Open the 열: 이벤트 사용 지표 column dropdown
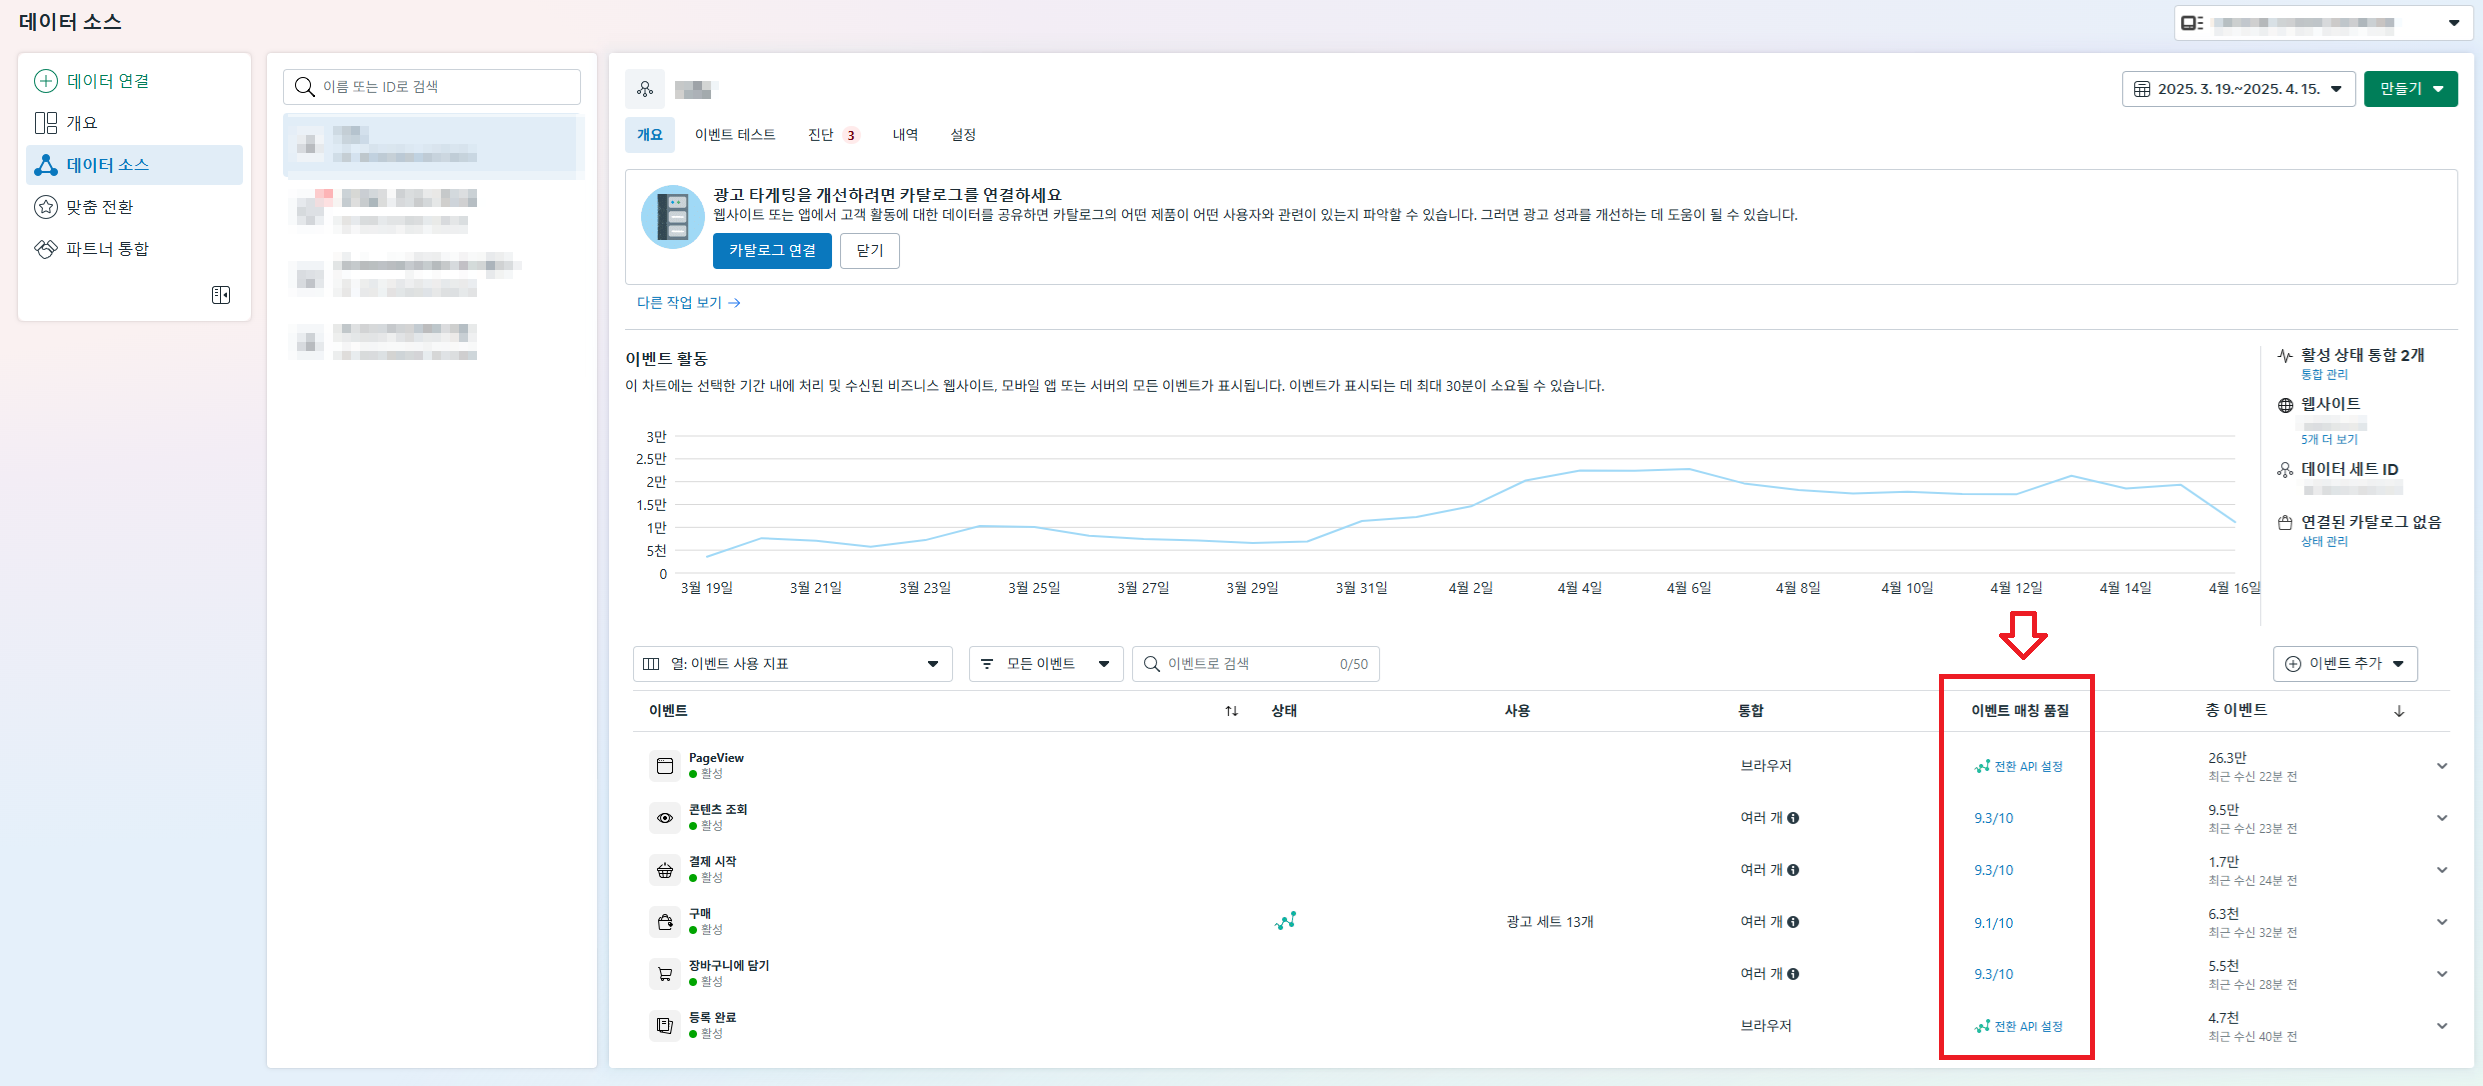This screenshot has height=1086, width=2483. click(x=792, y=664)
